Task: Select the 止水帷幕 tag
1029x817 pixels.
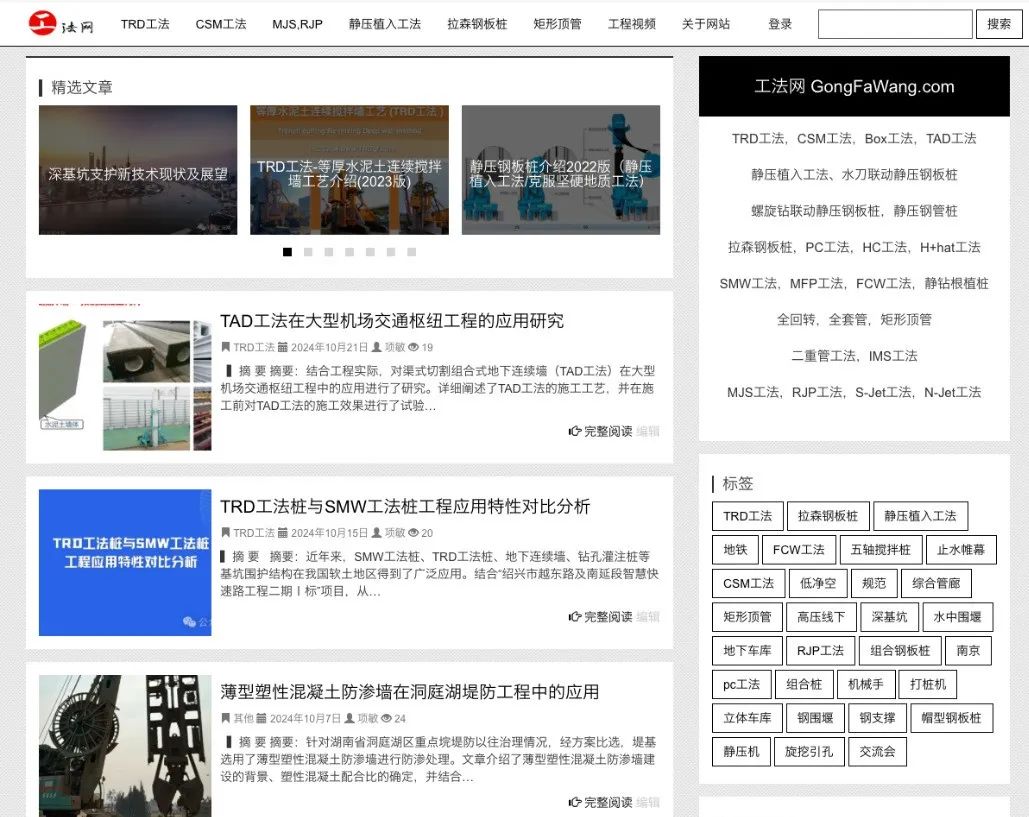Action: click(x=961, y=550)
